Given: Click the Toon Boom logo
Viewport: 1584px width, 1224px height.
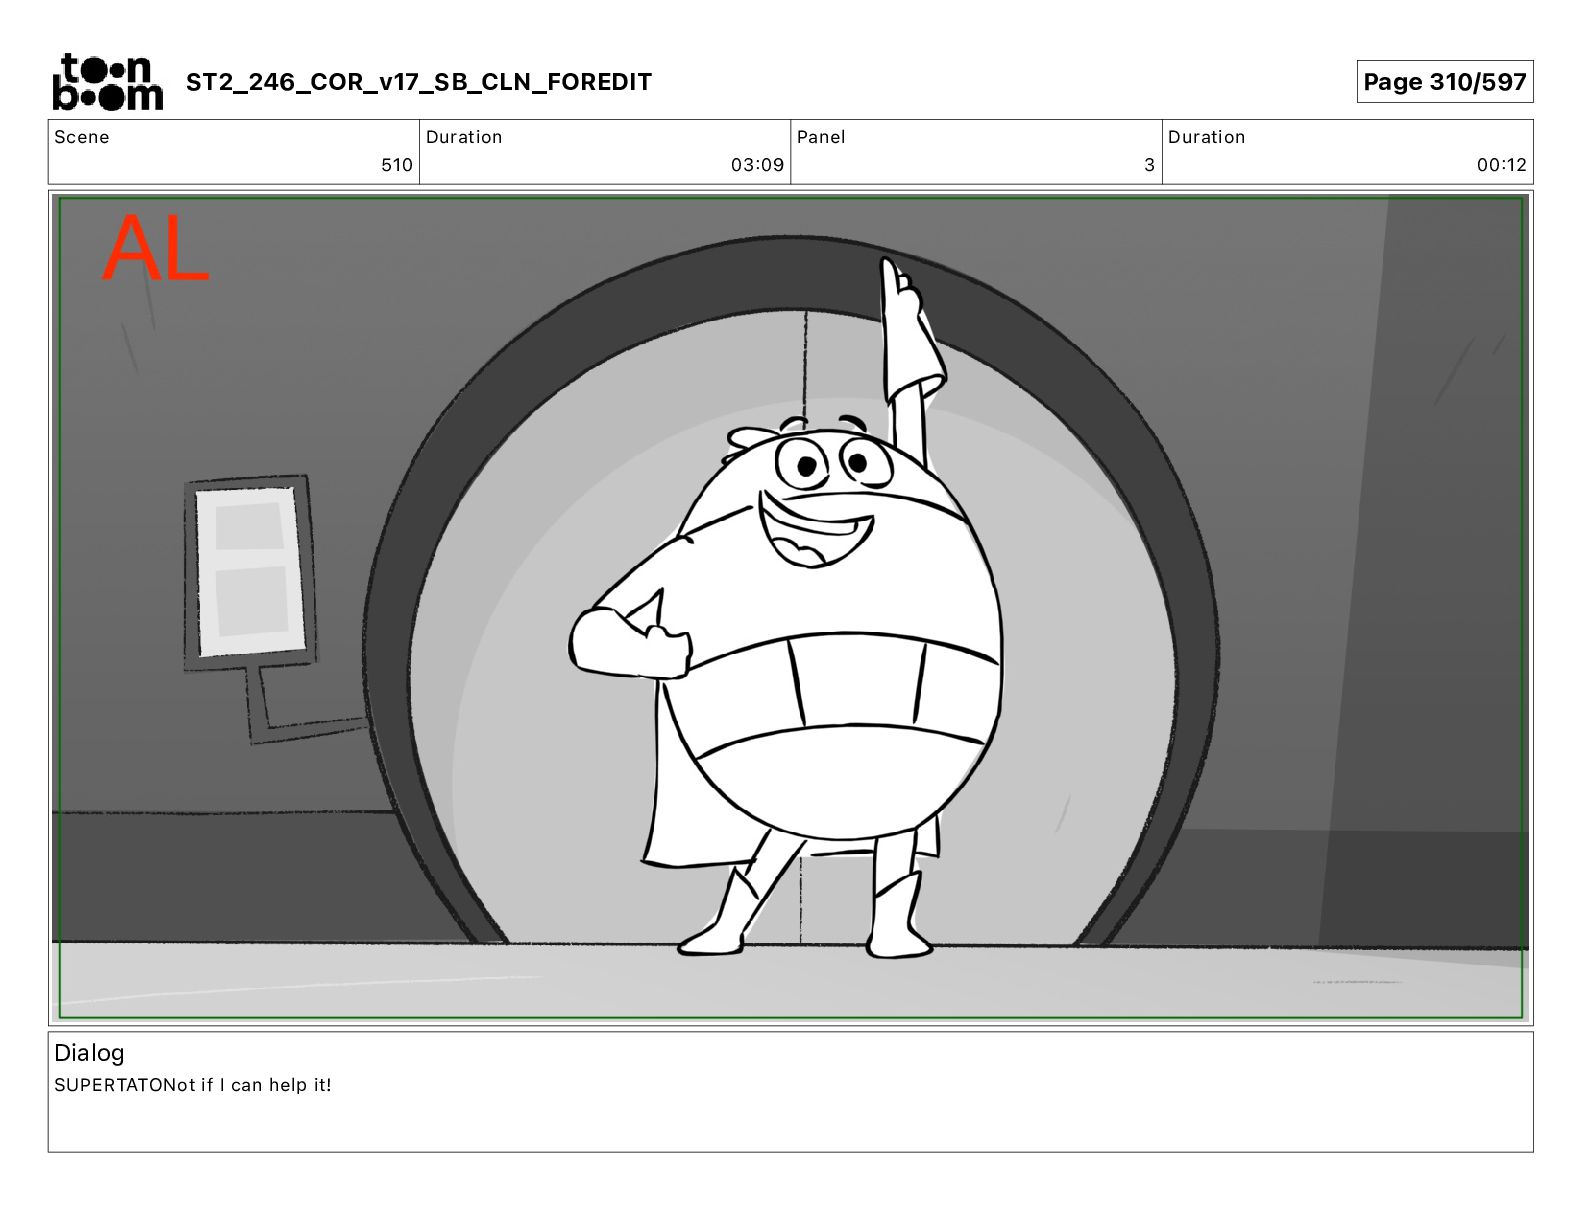Looking at the screenshot, I should click(107, 82).
